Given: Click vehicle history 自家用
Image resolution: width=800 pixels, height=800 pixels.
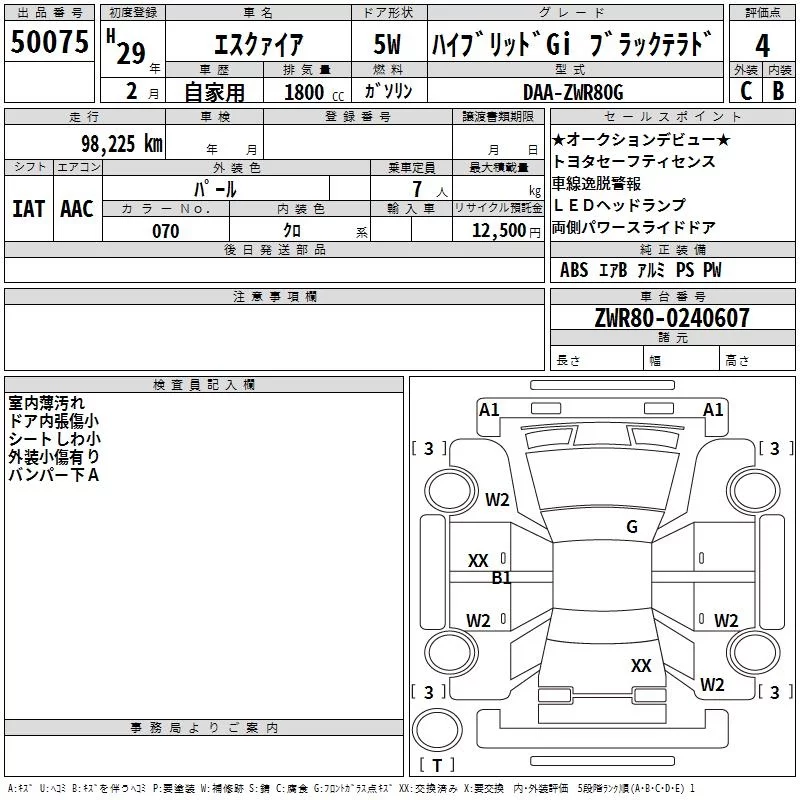Looking at the screenshot, I should tap(214, 92).
